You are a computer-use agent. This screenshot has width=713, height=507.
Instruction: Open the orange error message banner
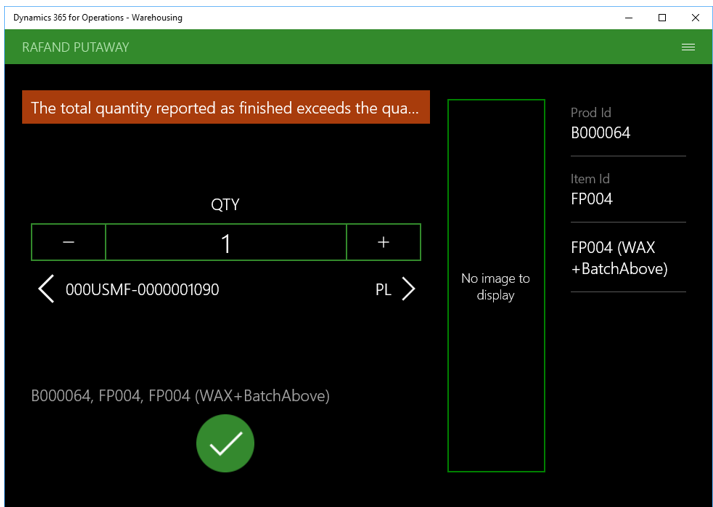(x=226, y=107)
